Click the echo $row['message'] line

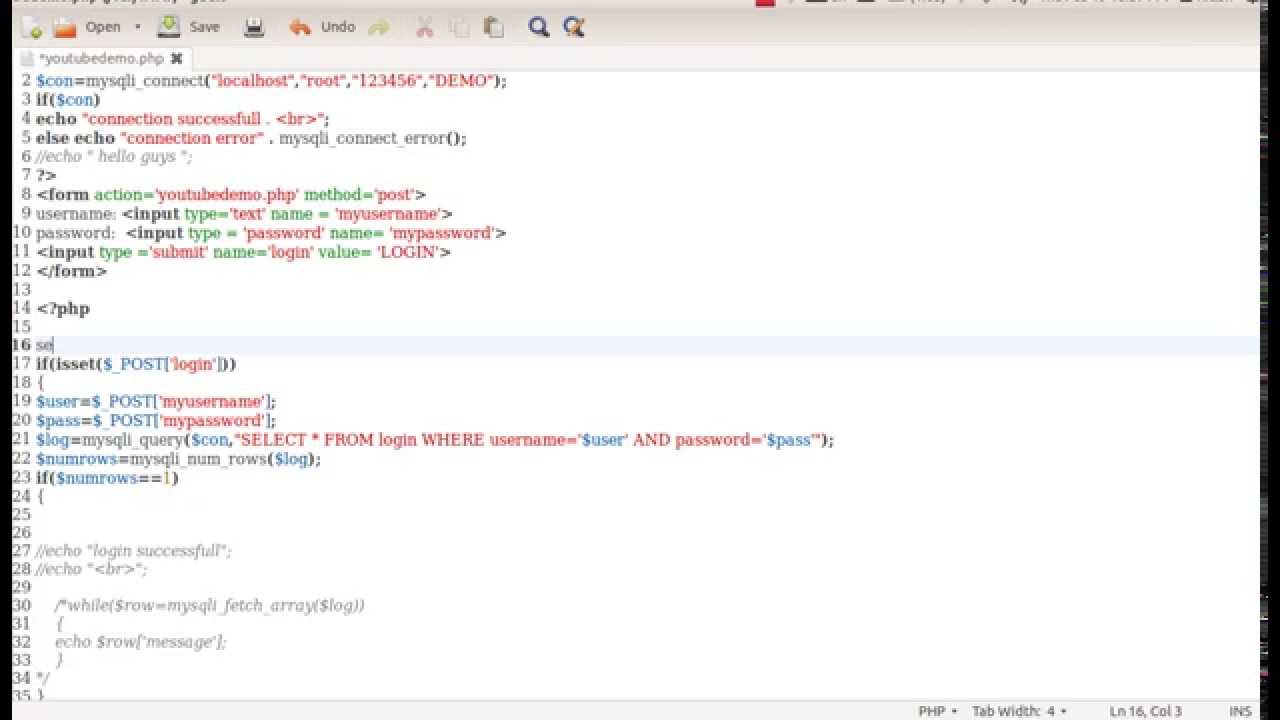pos(140,642)
